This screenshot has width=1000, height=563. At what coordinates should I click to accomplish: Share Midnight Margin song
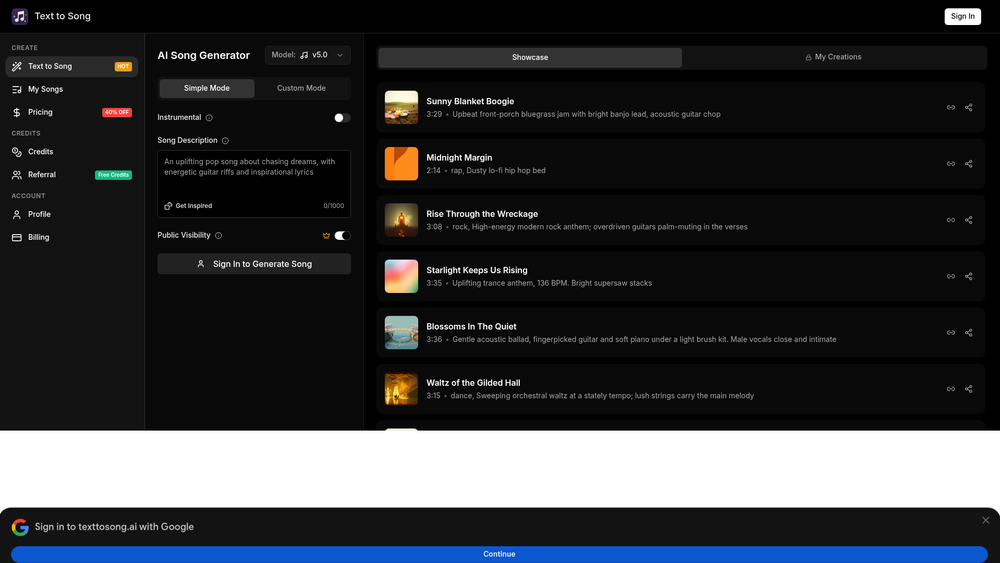tap(969, 164)
